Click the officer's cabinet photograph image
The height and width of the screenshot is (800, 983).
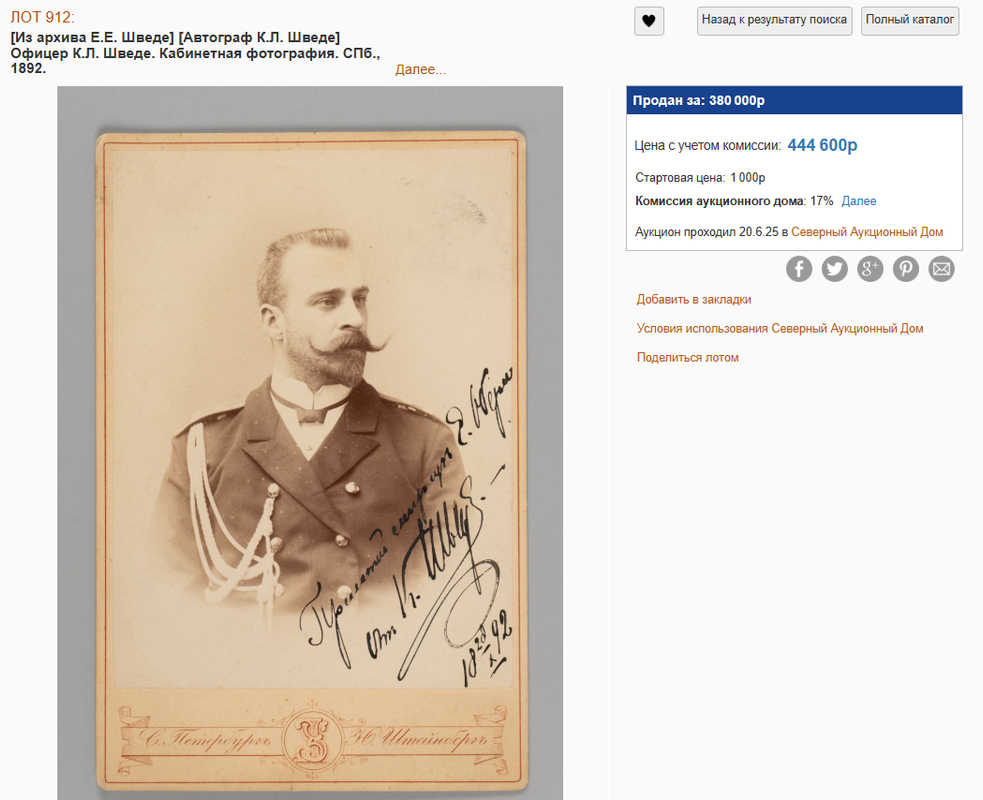click(310, 443)
